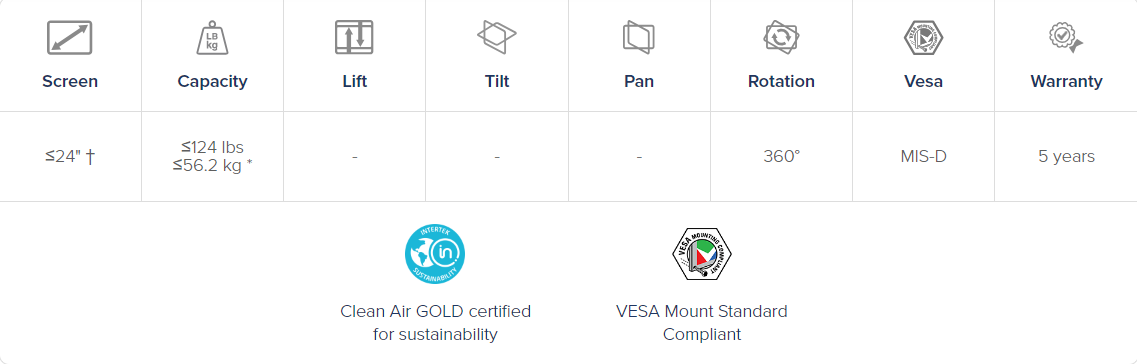This screenshot has width=1137, height=364.
Task: Select the Rotation column heading
Action: tap(781, 81)
